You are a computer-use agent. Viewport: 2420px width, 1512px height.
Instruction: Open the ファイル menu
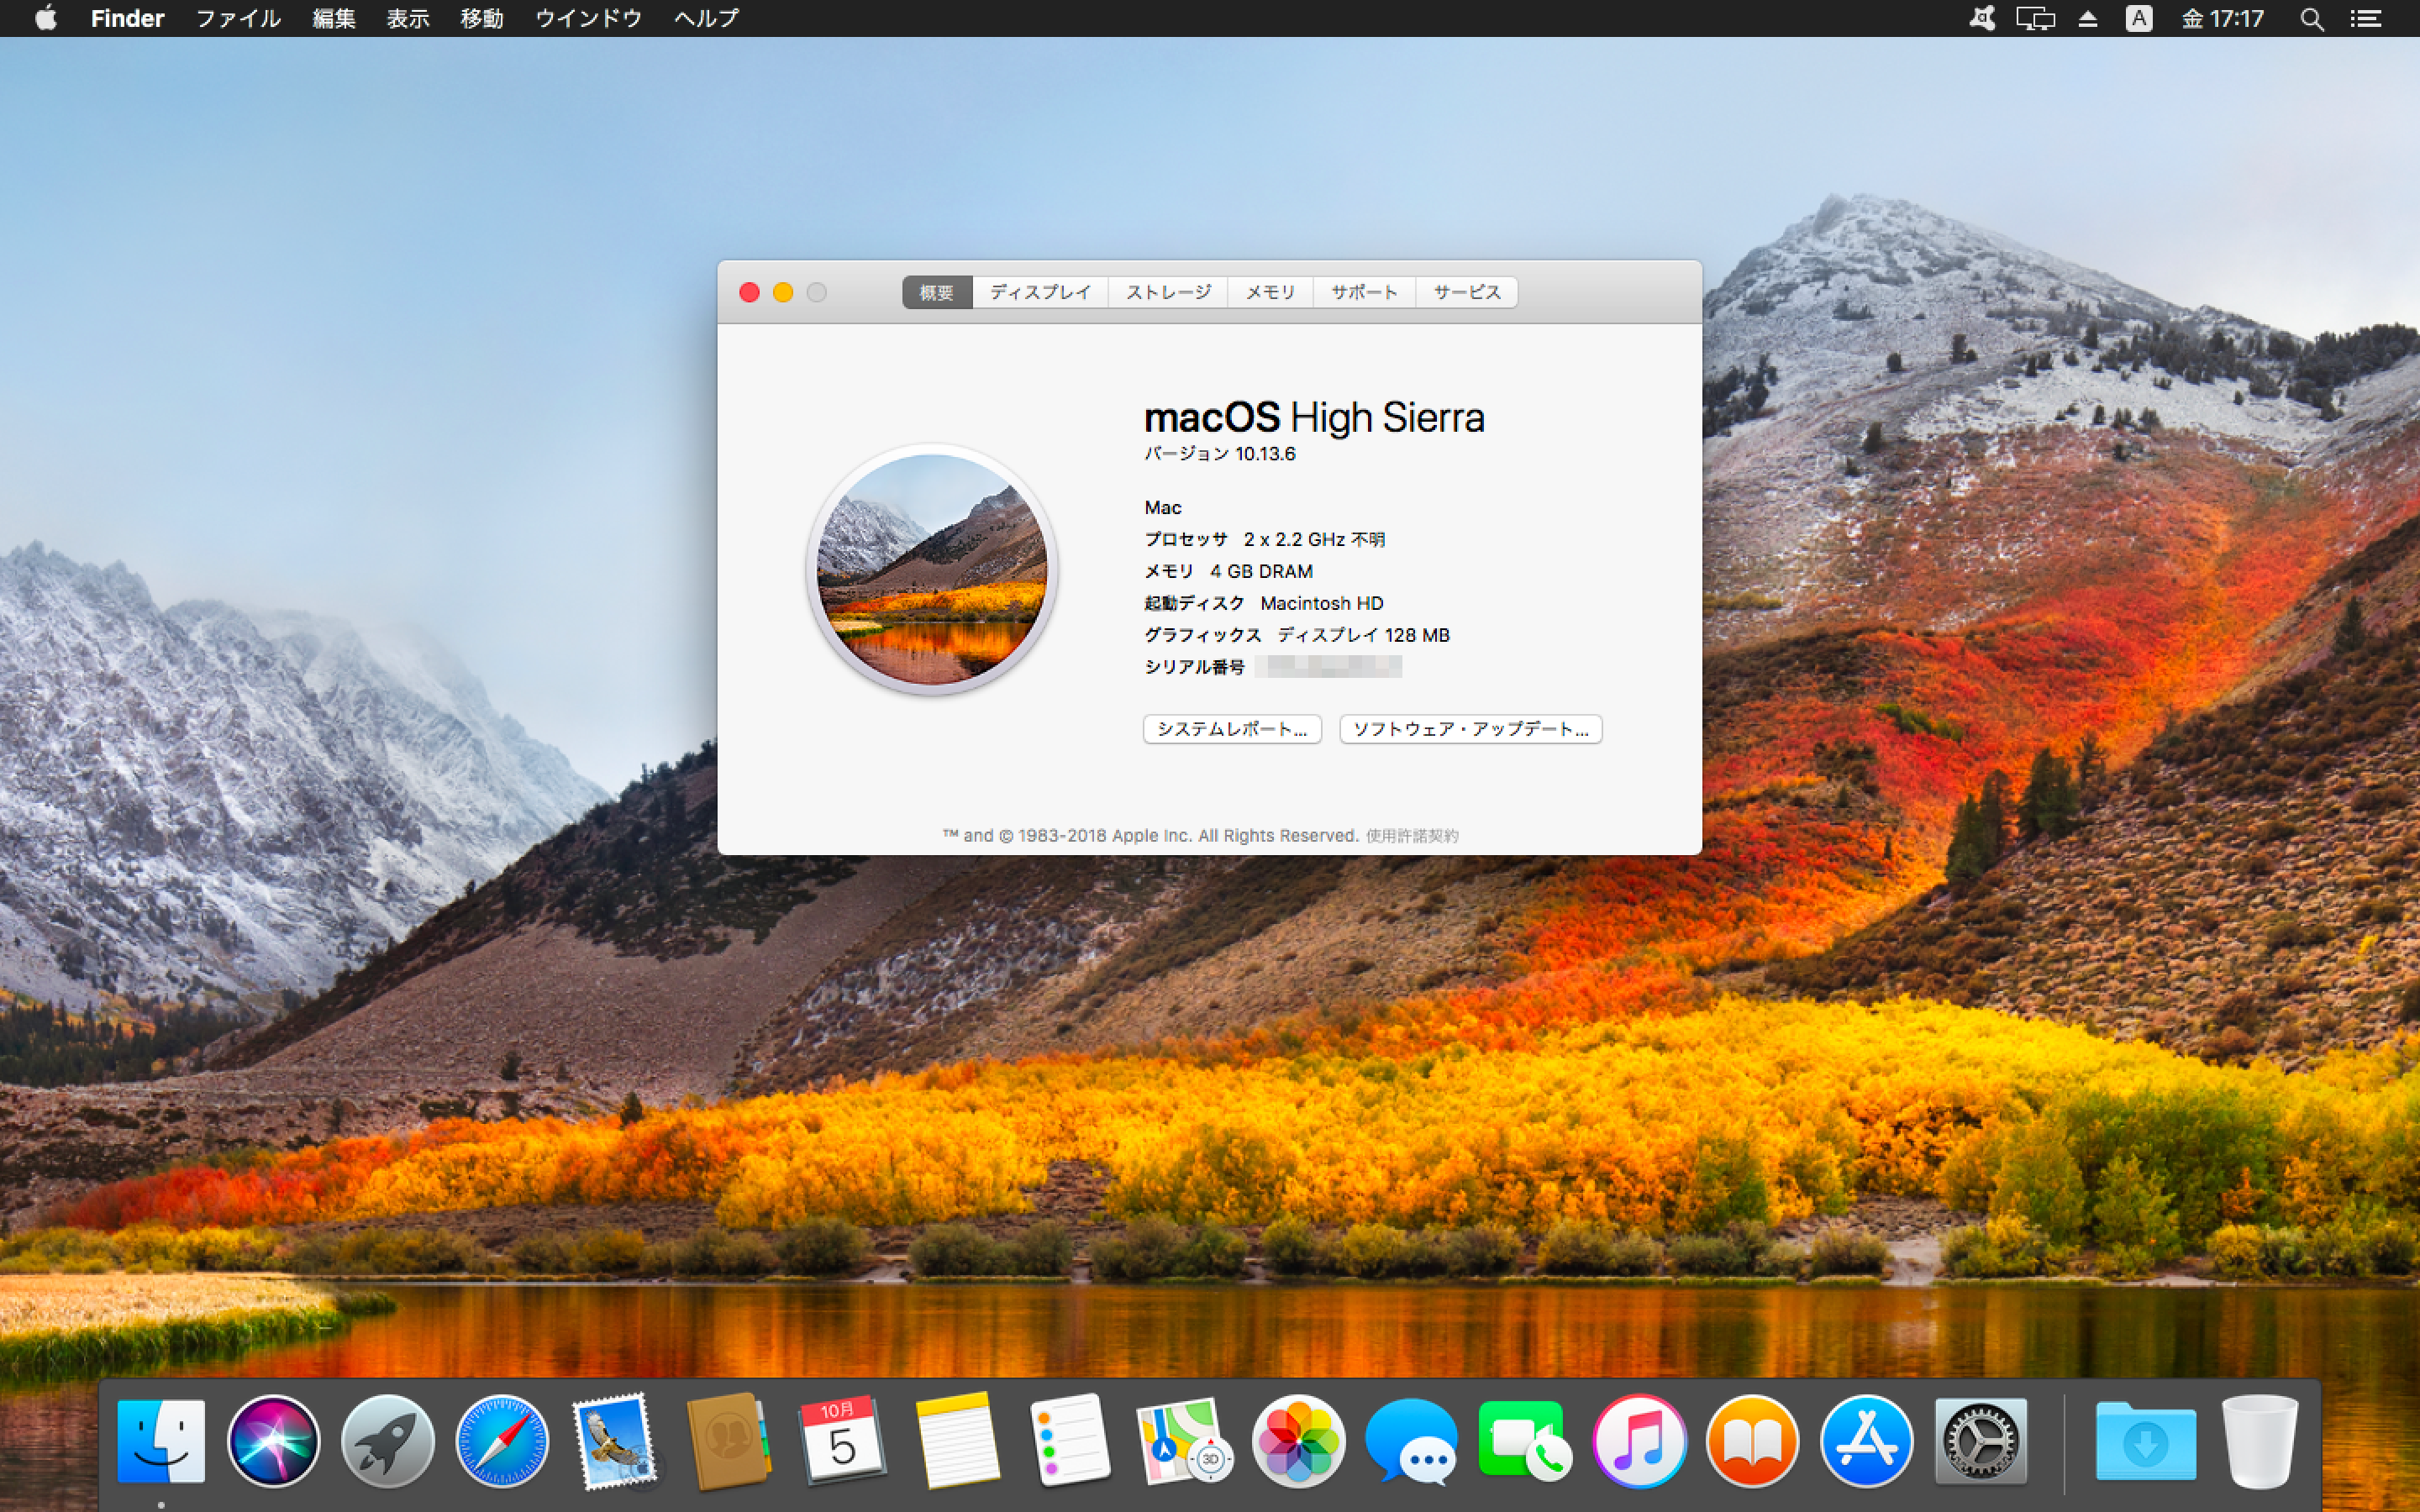pyautogui.click(x=238, y=18)
